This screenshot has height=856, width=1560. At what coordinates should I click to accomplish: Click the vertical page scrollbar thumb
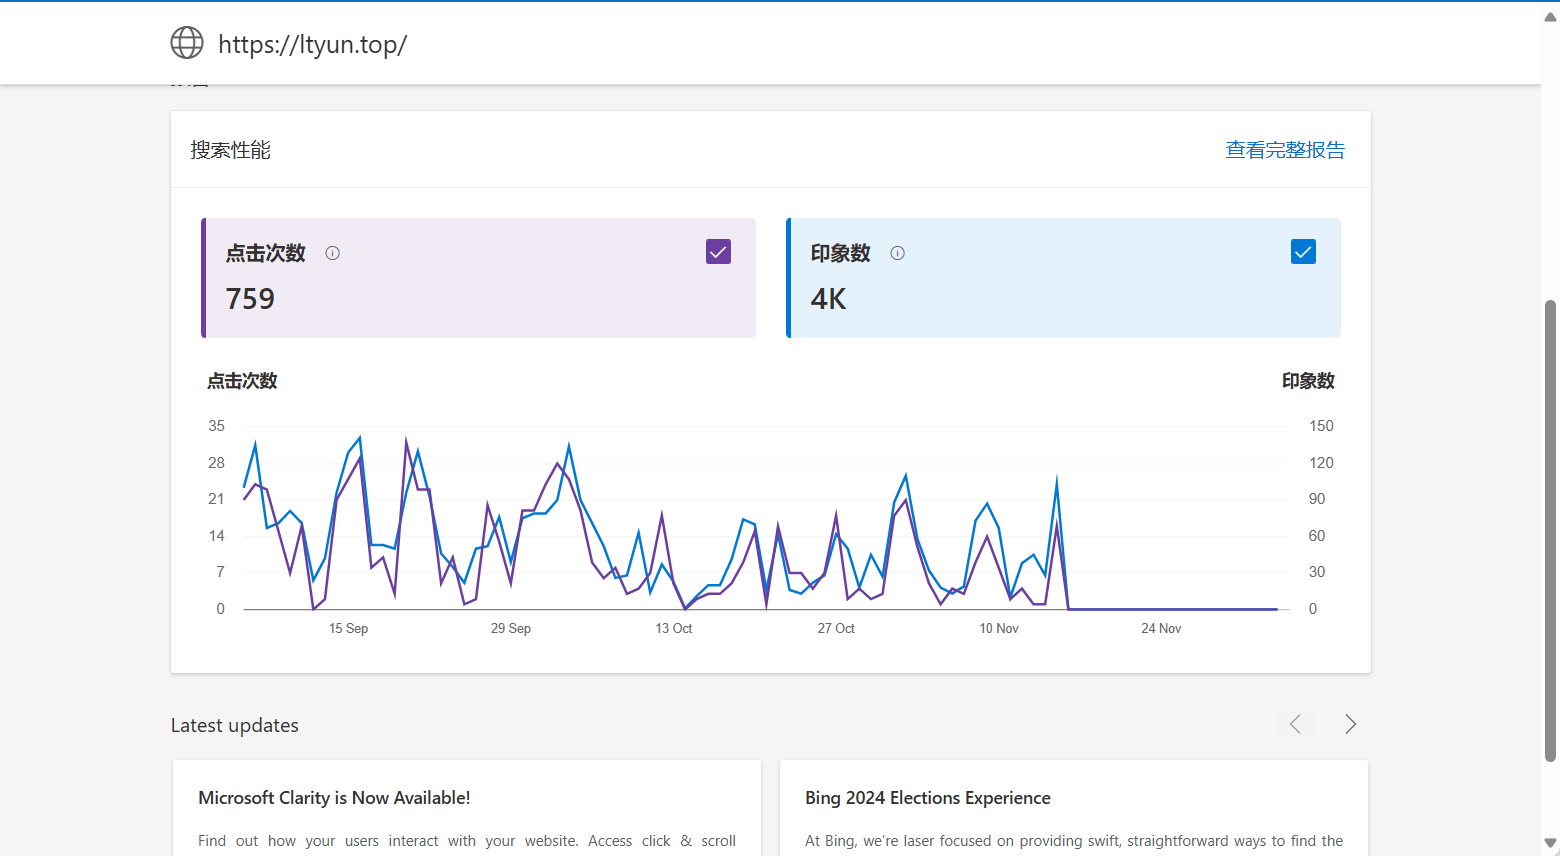[1550, 530]
